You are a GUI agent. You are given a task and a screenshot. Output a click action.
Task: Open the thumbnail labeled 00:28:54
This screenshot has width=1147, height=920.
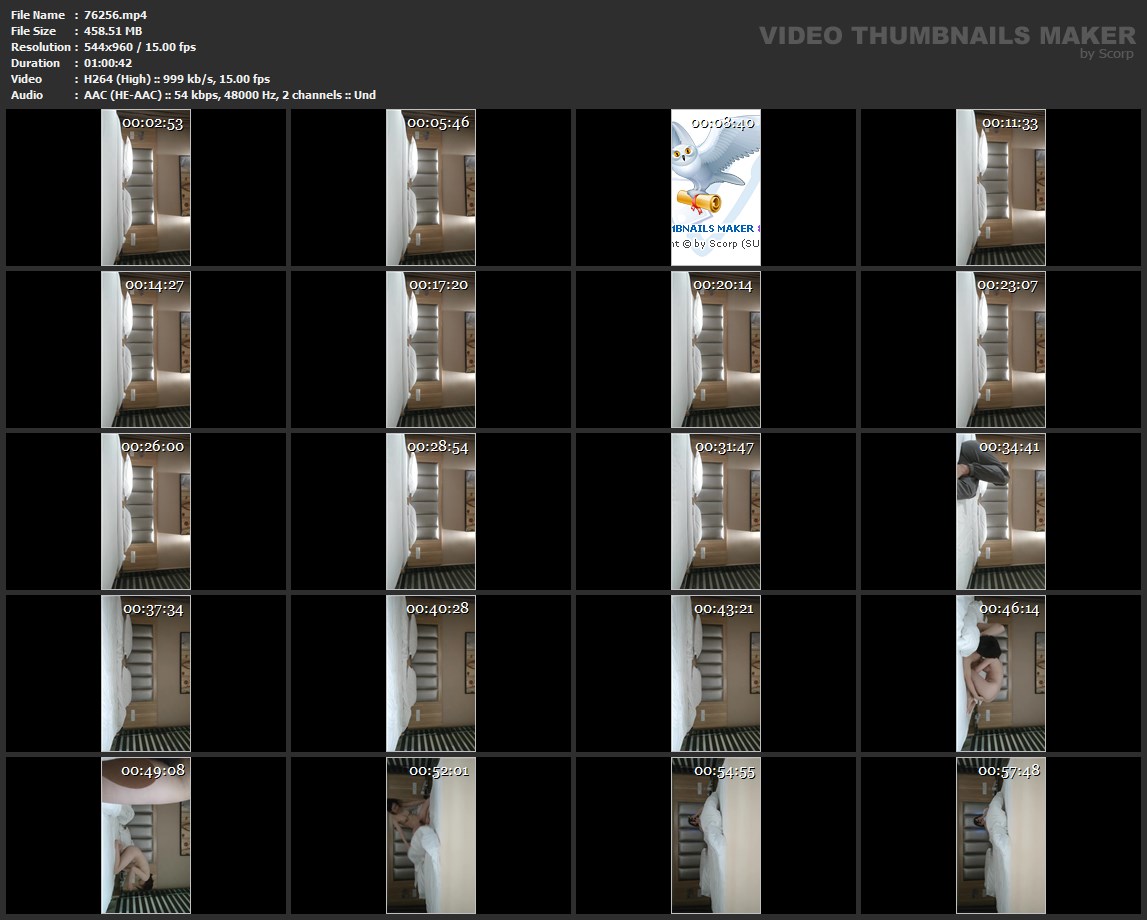[x=431, y=512]
